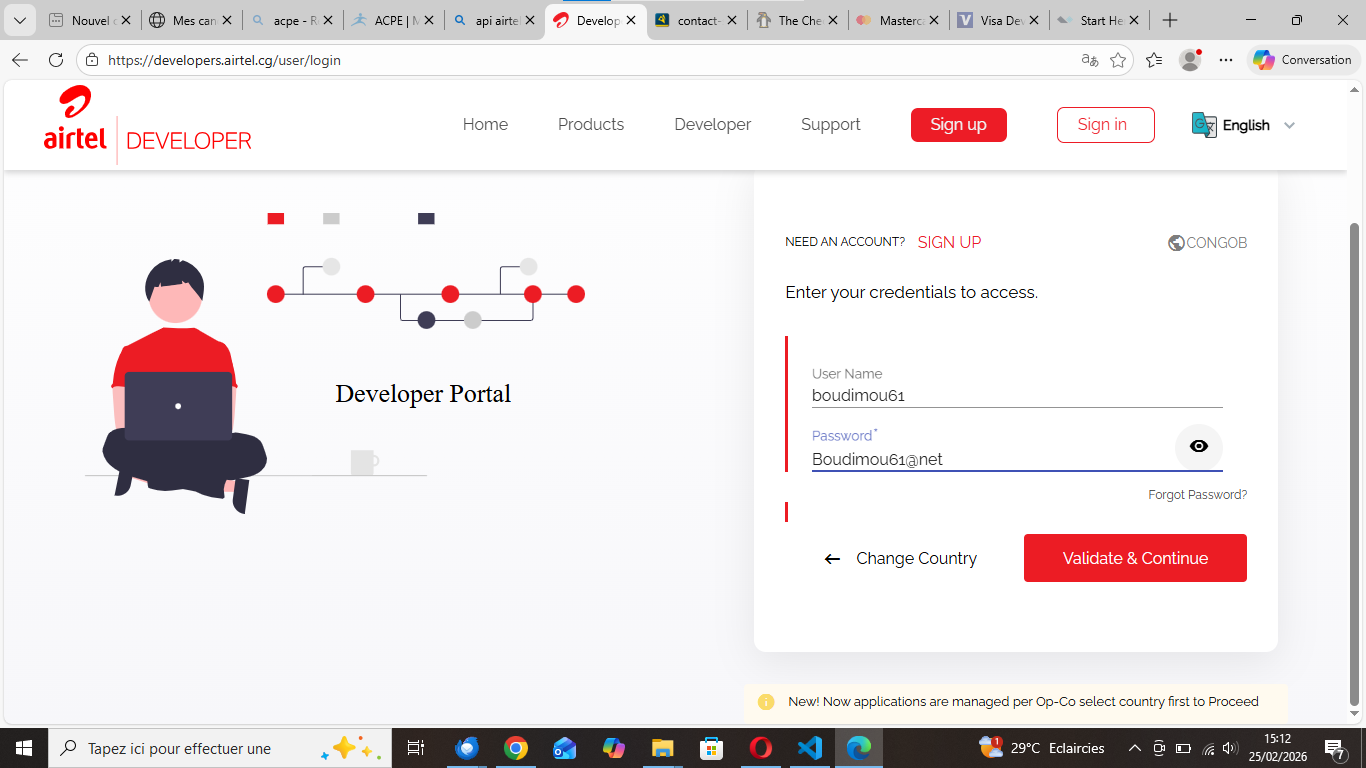
Task: Open the browser profile avatar
Action: click(x=1190, y=60)
